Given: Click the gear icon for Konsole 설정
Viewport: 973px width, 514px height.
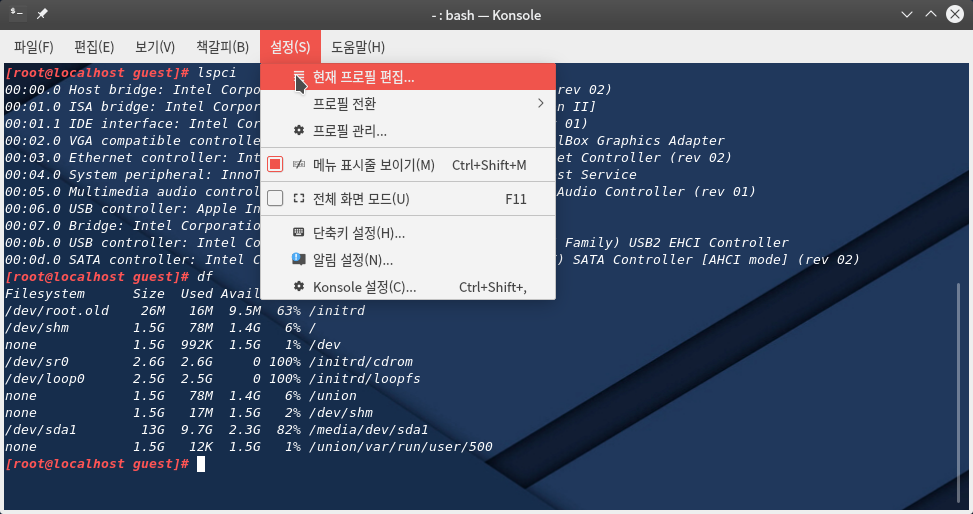Looking at the screenshot, I should tap(298, 287).
